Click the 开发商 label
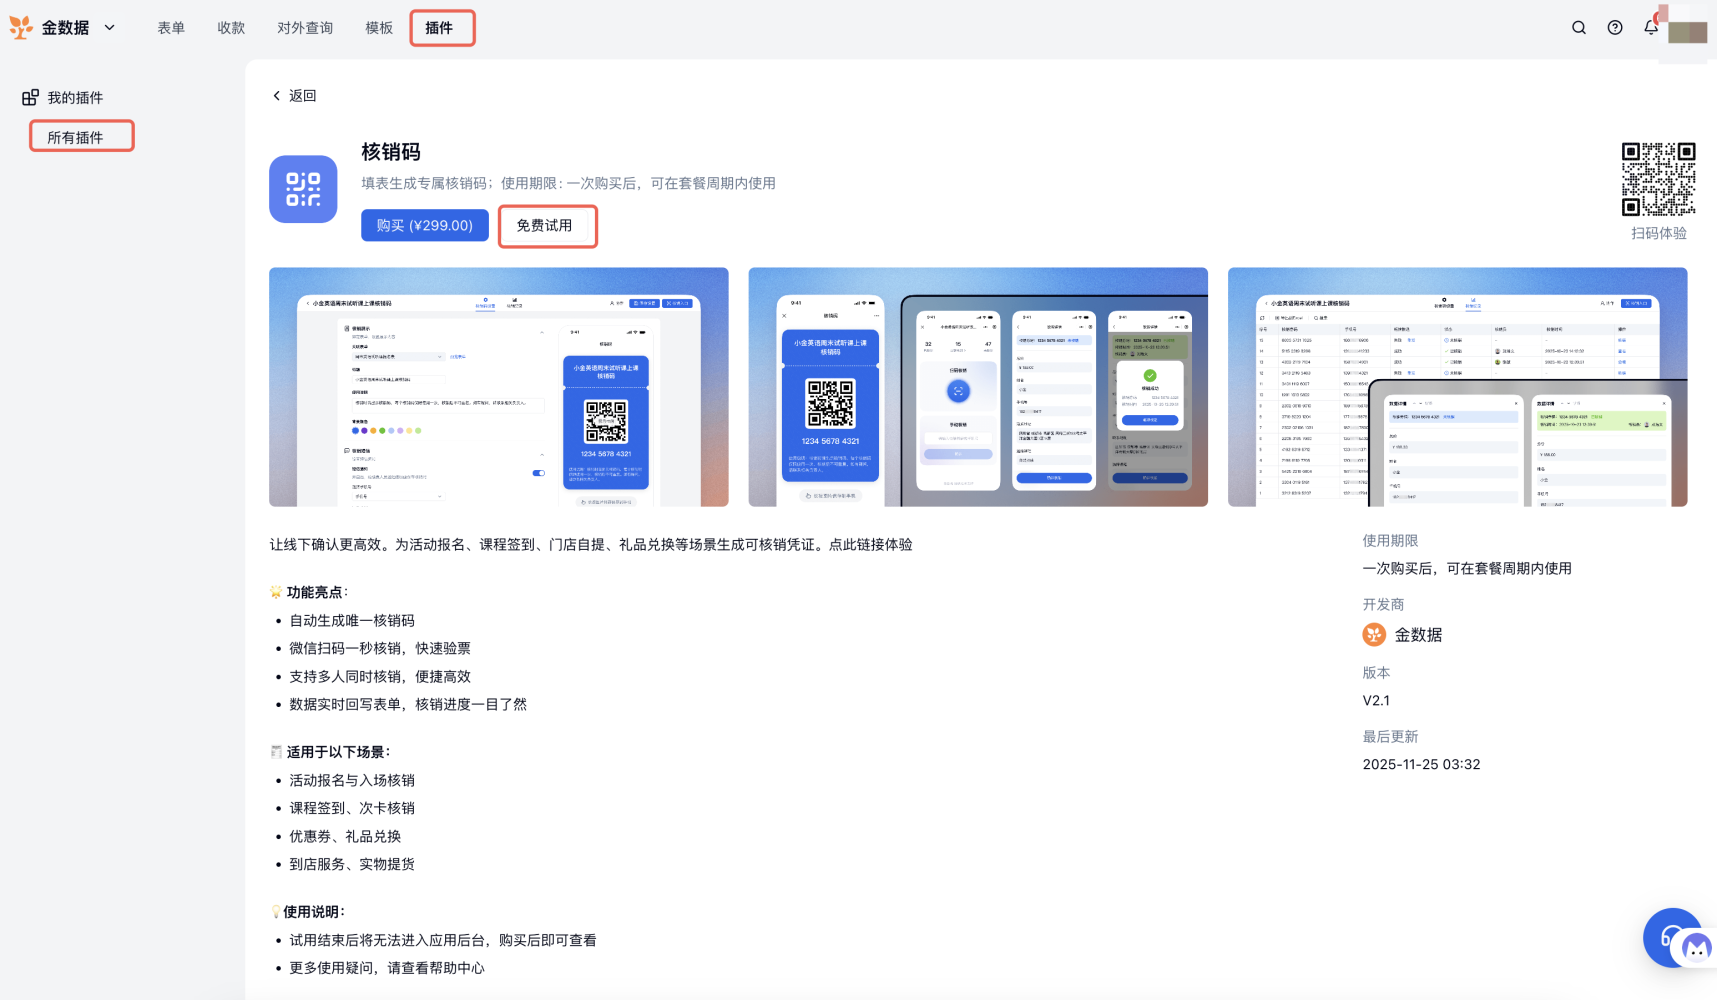This screenshot has height=1000, width=1717. pyautogui.click(x=1383, y=605)
